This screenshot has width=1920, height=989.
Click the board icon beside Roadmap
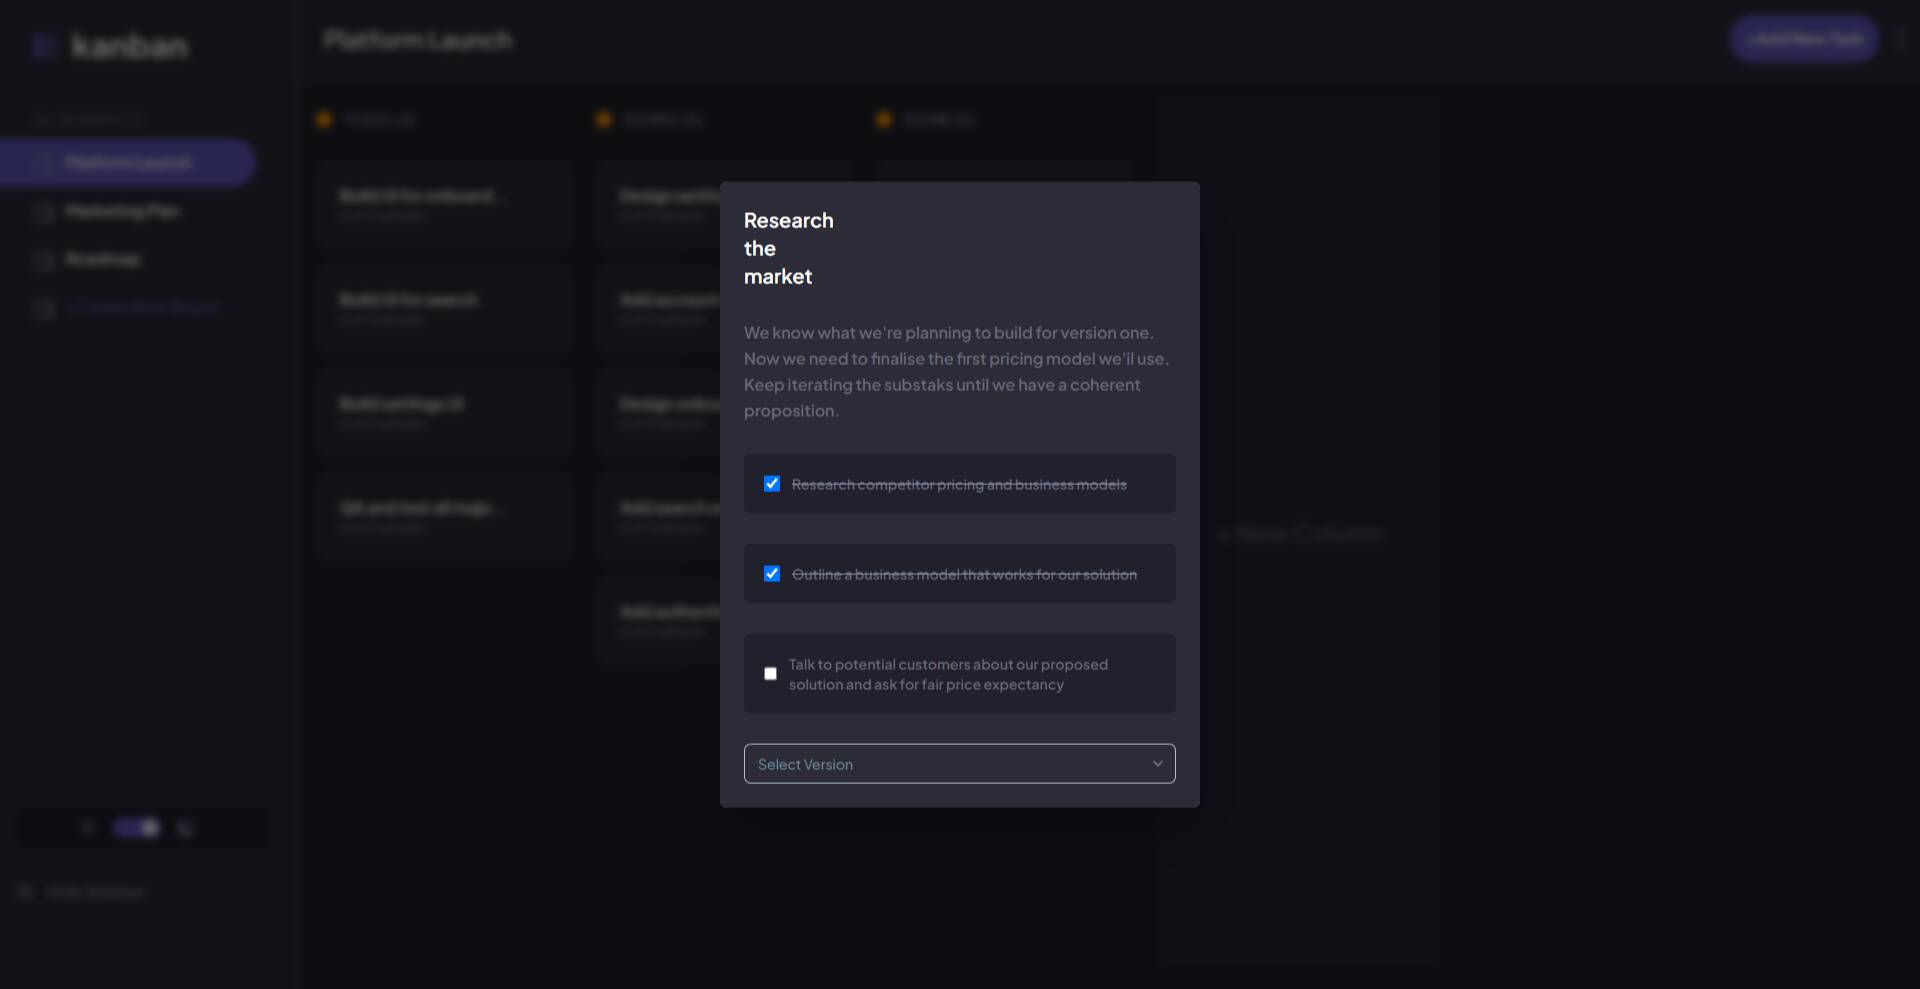(x=43, y=260)
